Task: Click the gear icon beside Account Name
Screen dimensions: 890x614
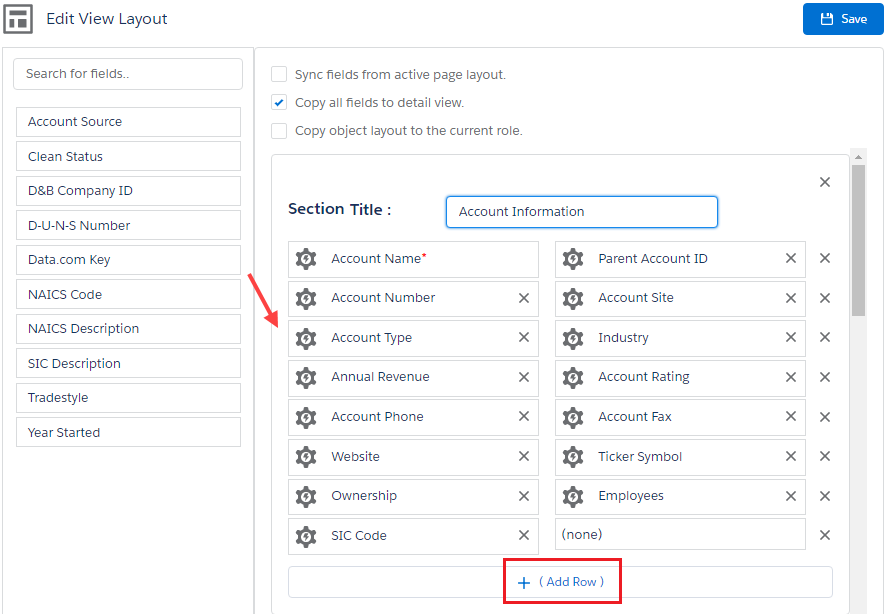Action: 306,259
